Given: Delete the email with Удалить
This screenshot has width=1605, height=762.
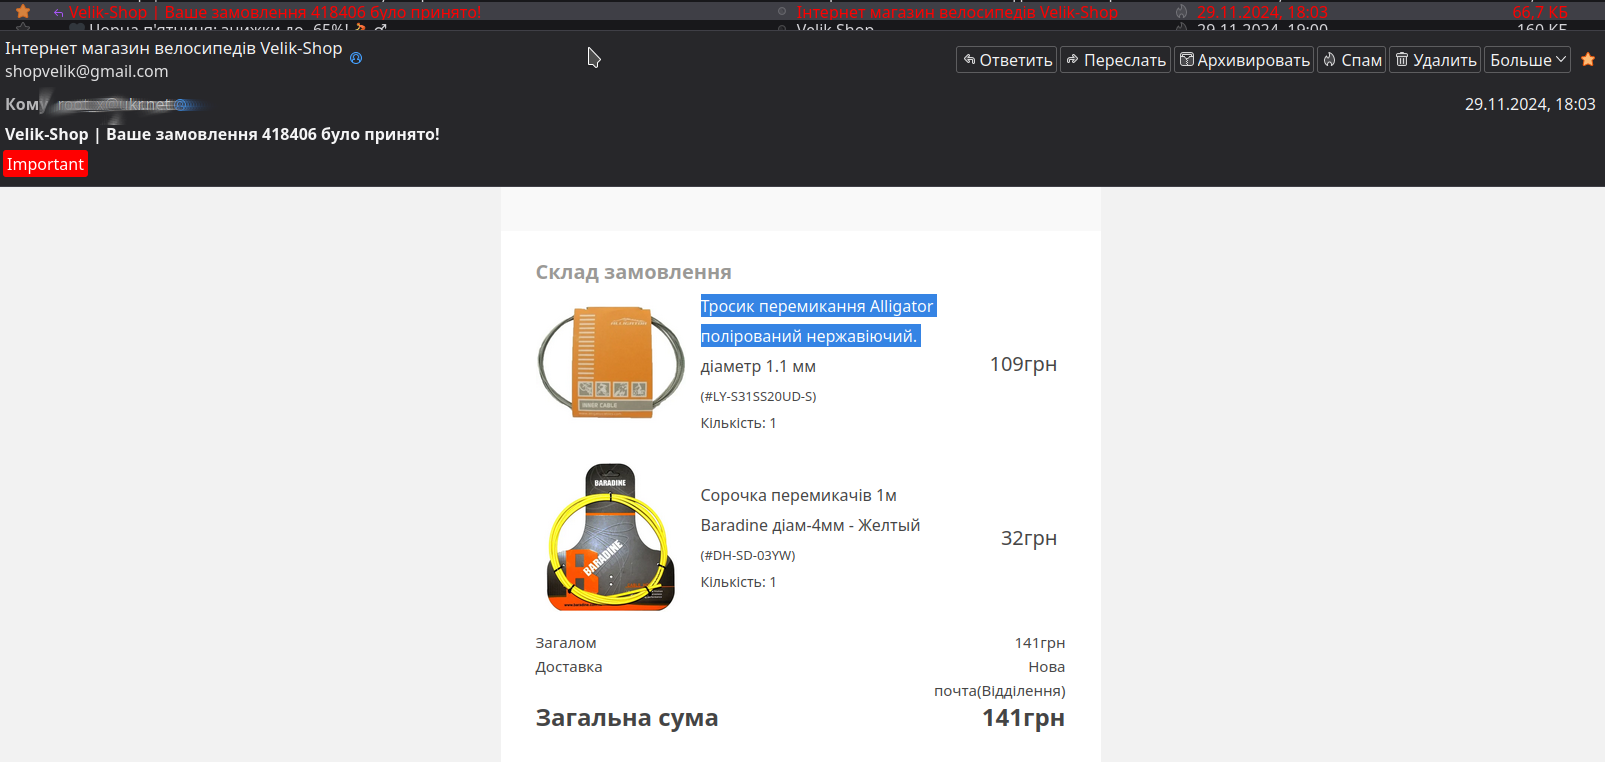Looking at the screenshot, I should (1435, 60).
